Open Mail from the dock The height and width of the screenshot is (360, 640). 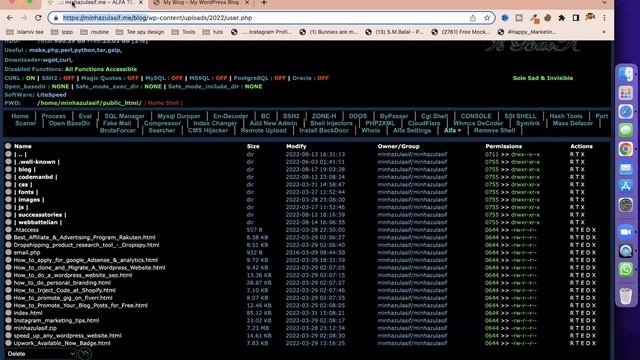point(626,168)
